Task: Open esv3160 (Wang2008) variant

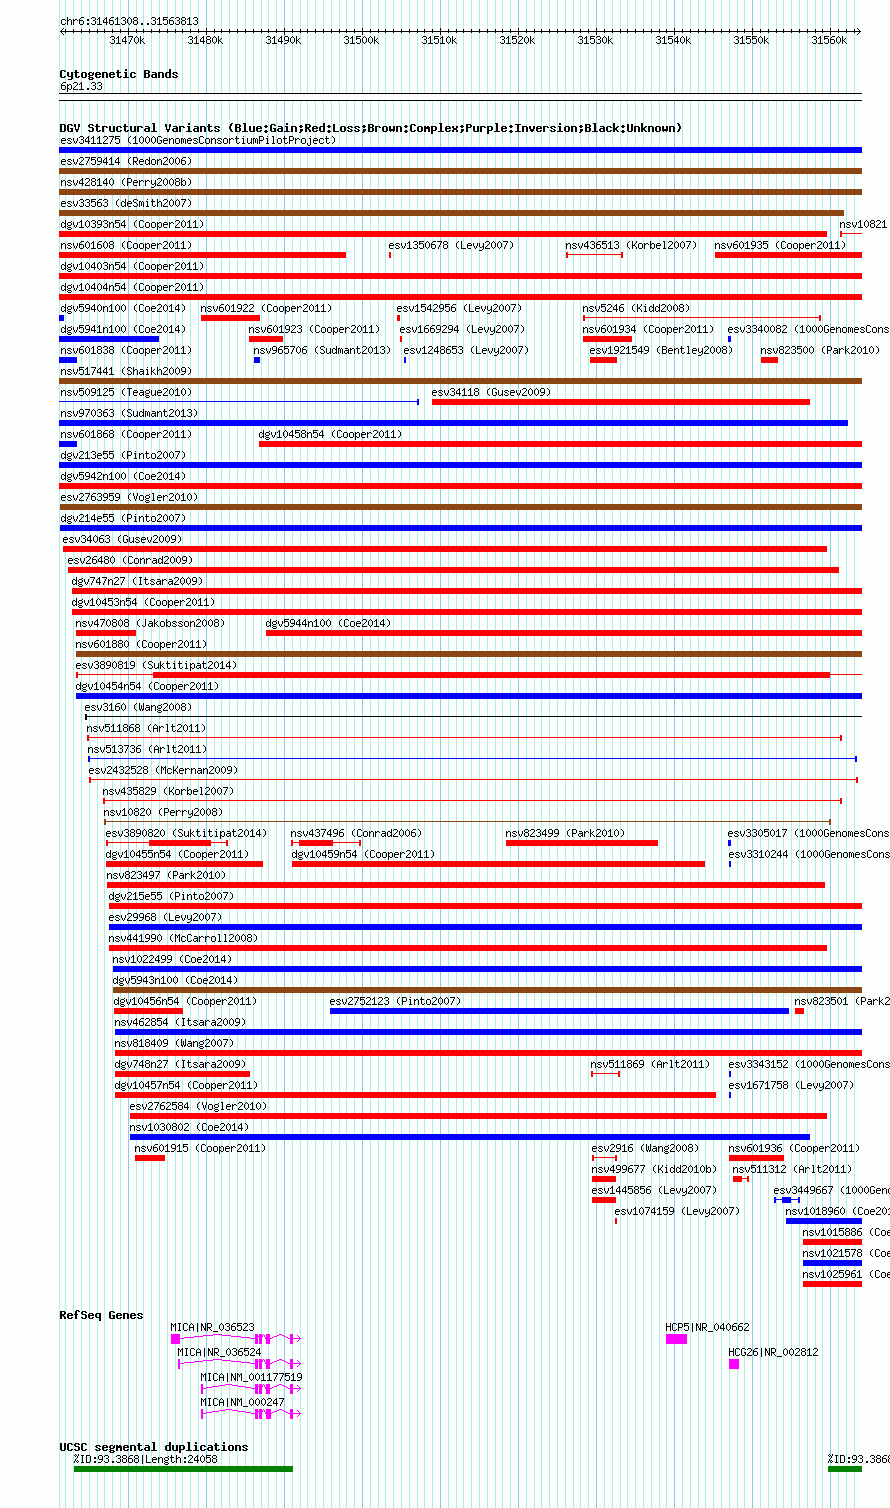Action: (138, 707)
